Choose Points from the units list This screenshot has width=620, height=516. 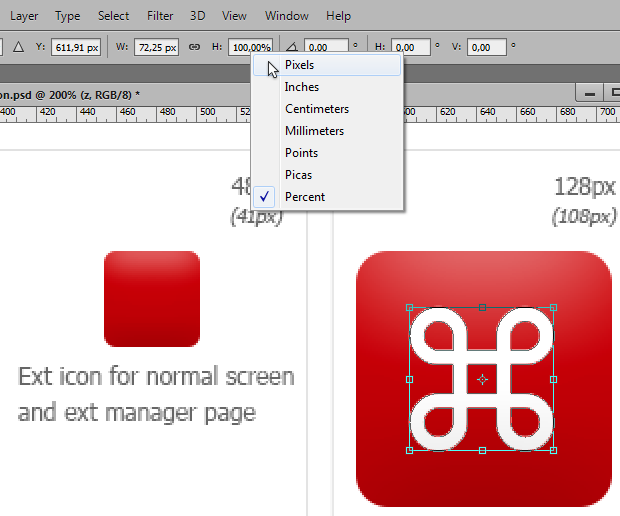tap(327, 153)
